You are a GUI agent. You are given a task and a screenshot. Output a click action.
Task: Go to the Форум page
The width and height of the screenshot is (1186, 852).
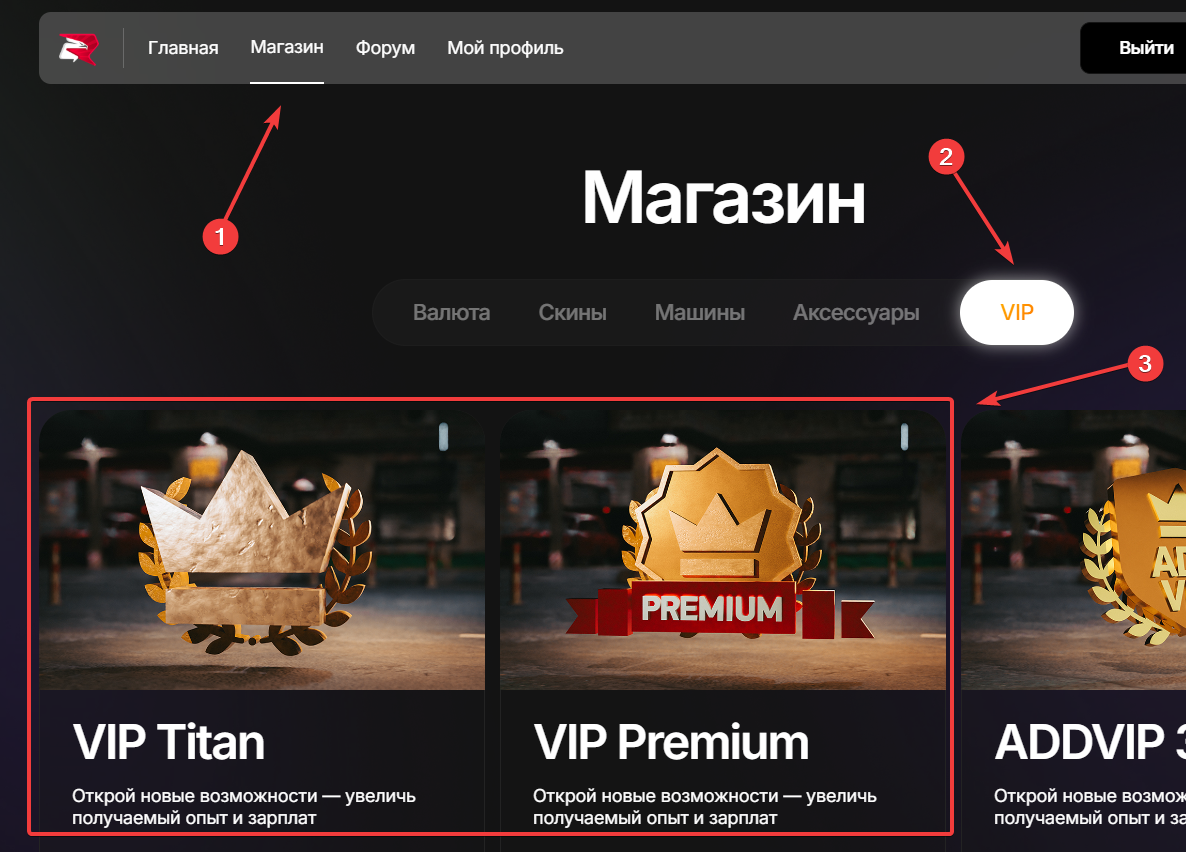(x=385, y=48)
